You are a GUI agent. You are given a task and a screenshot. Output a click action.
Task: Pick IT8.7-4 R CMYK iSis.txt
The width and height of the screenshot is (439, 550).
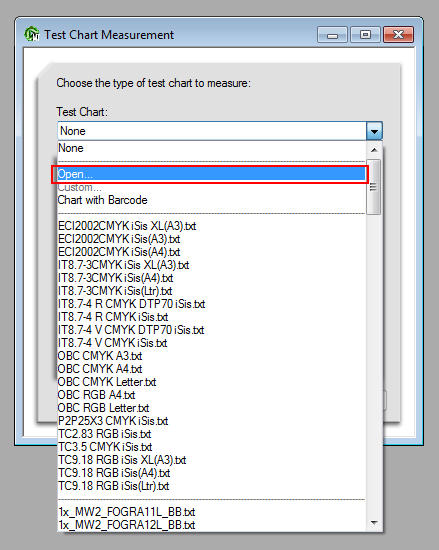point(211,317)
